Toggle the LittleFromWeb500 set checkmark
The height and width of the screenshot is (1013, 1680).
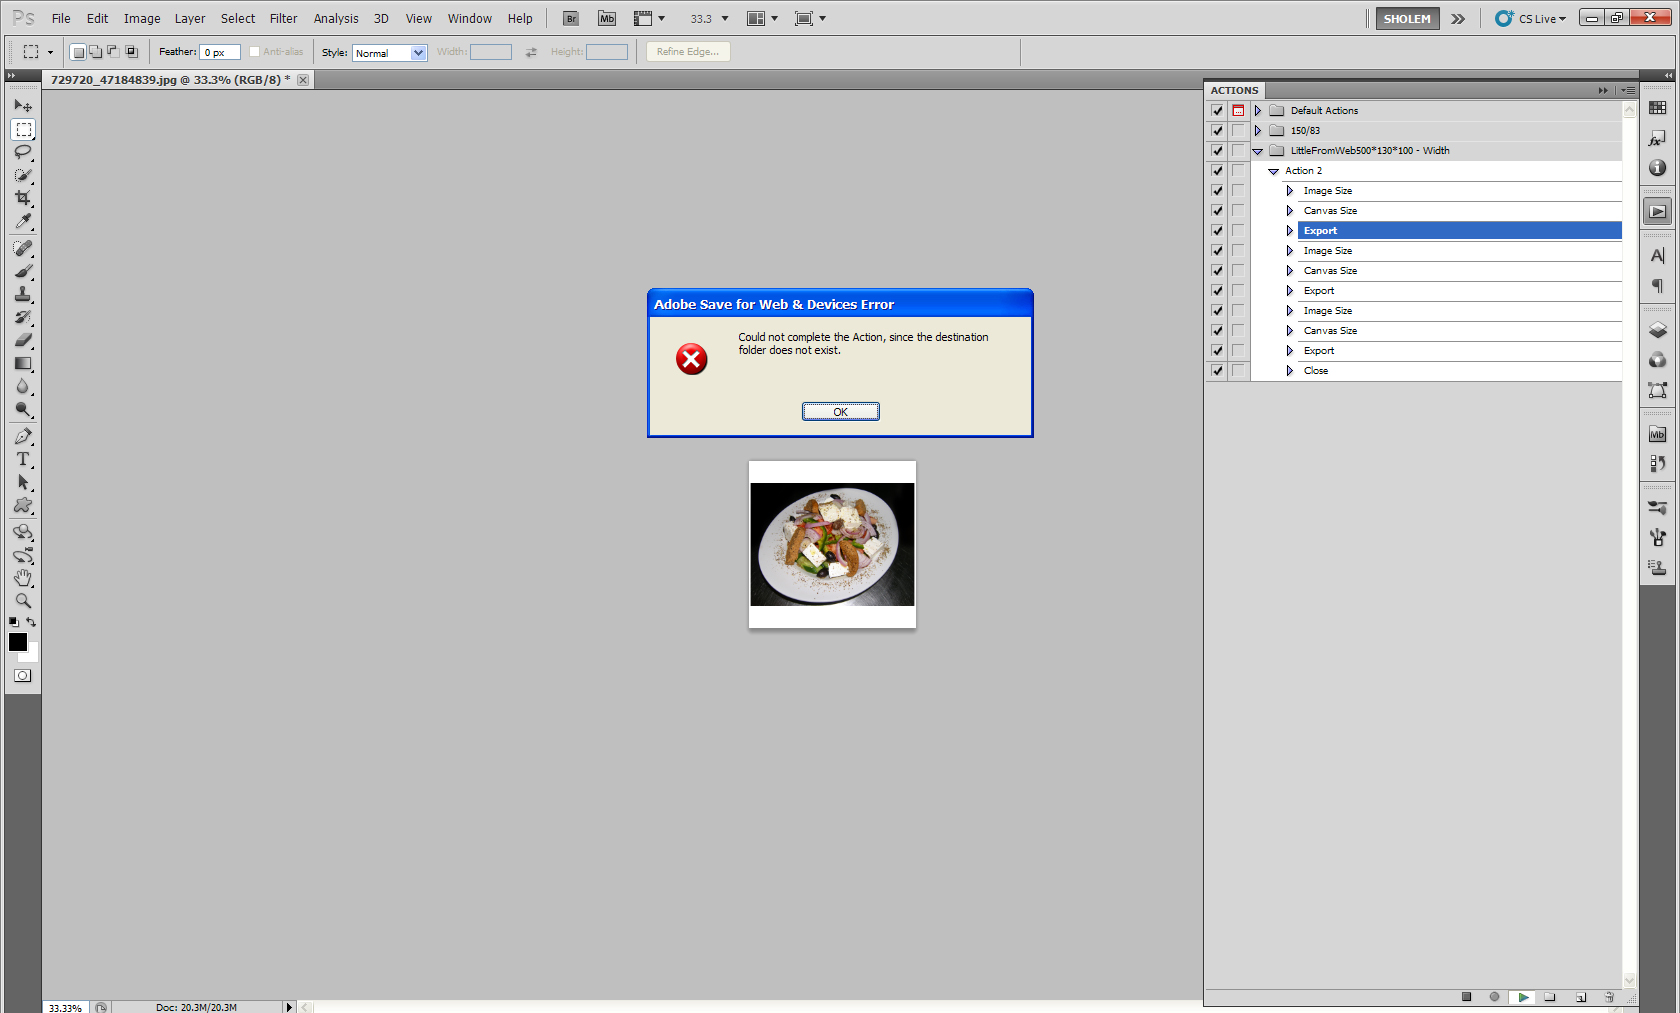[x=1217, y=151]
